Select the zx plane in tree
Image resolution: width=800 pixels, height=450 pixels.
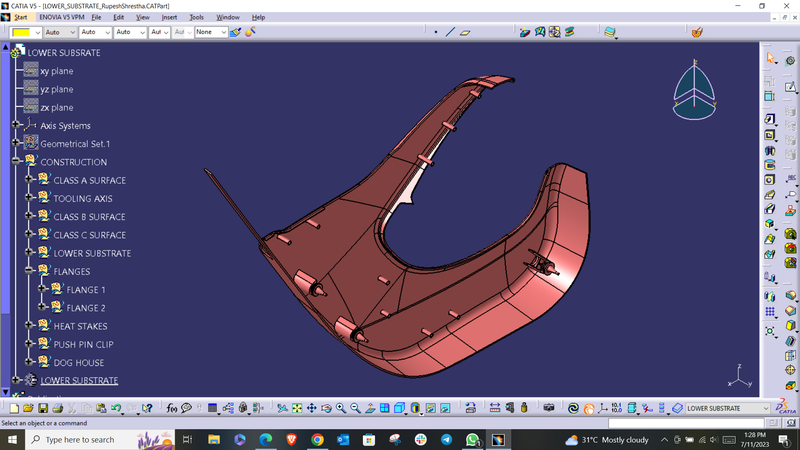pyautogui.click(x=57, y=108)
